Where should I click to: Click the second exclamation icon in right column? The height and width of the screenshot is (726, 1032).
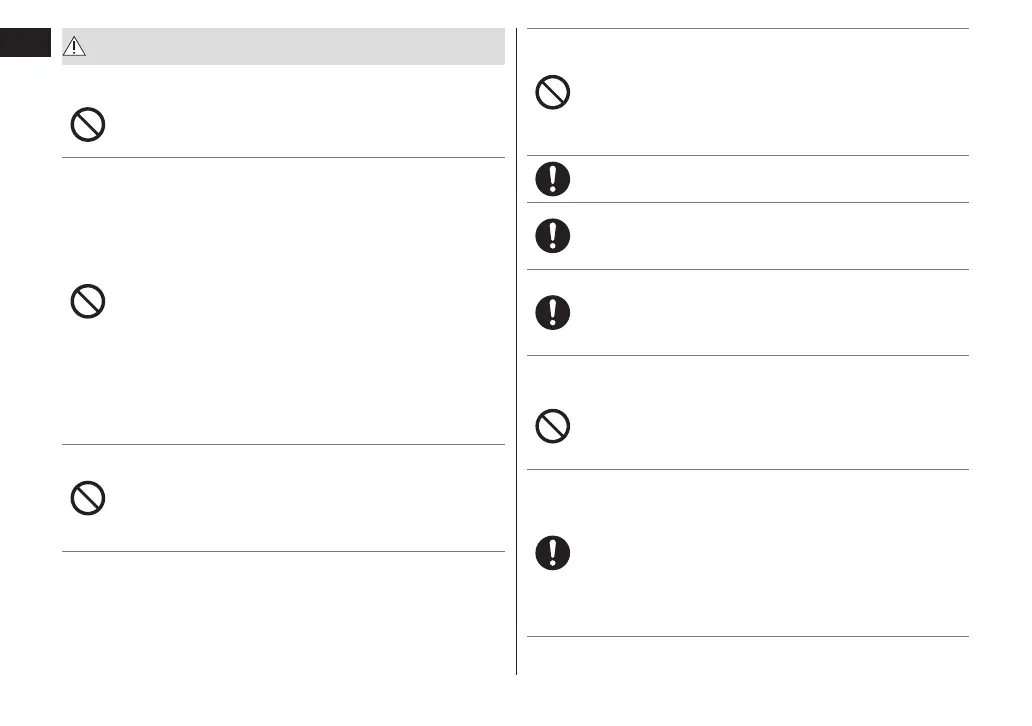(553, 235)
